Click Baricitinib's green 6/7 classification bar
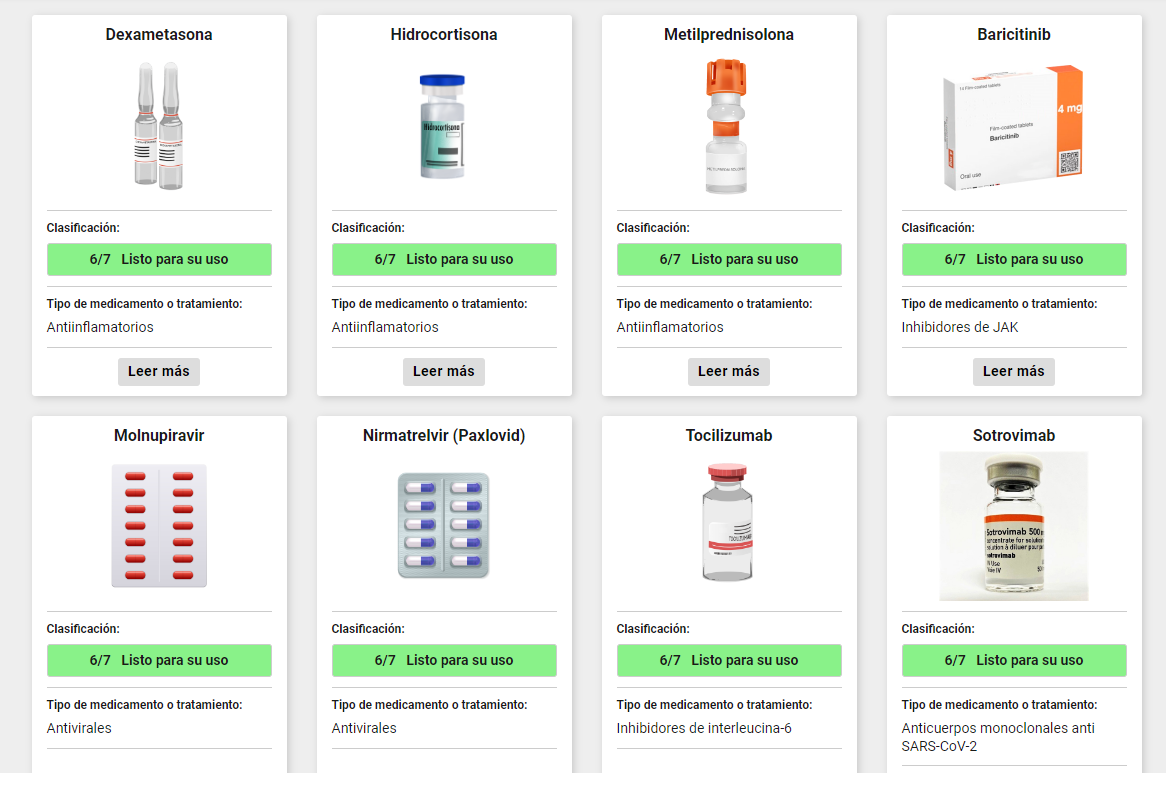The image size is (1166, 785). (1014, 259)
